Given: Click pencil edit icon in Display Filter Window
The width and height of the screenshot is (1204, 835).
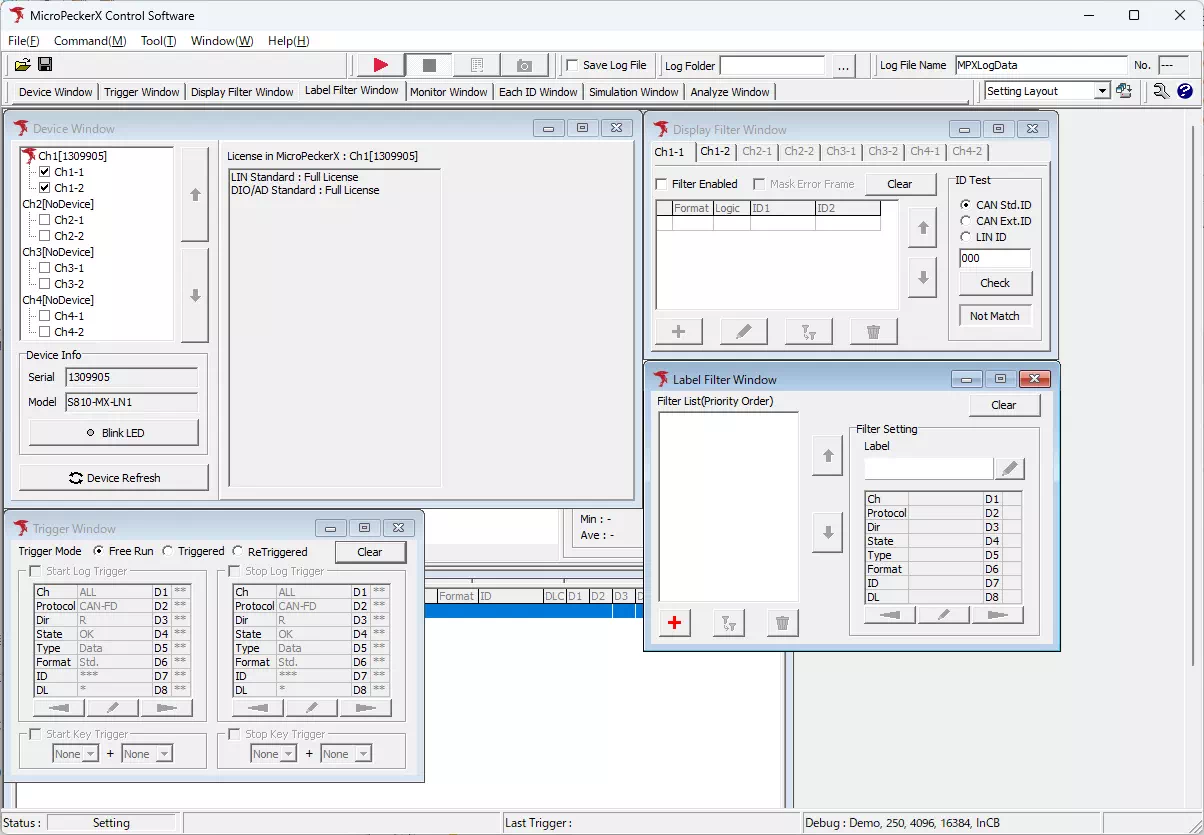Looking at the screenshot, I should tap(743, 332).
